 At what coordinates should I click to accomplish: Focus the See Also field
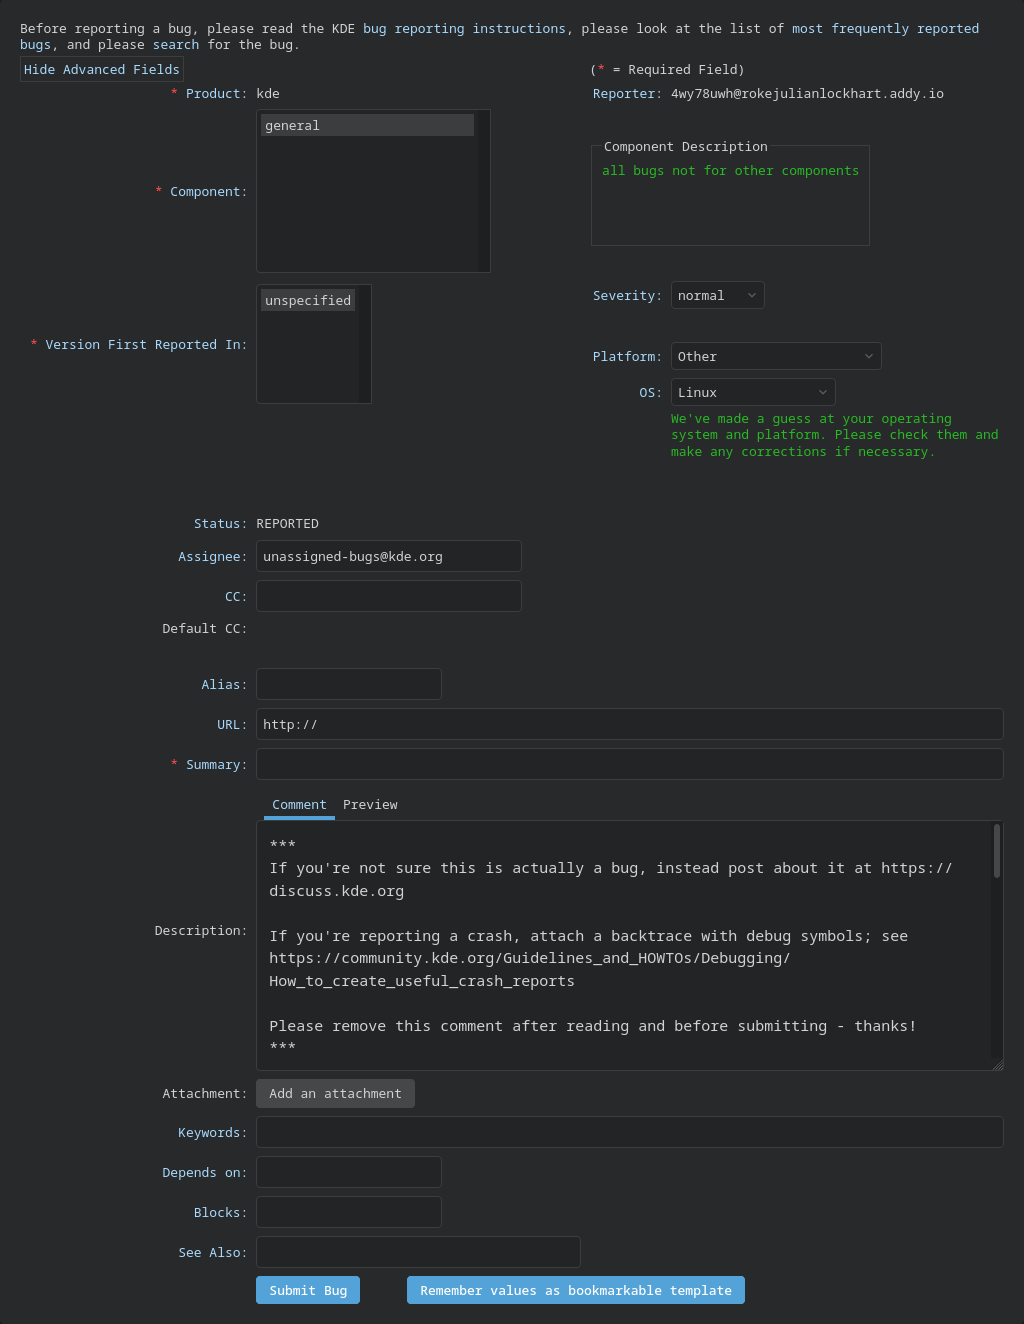(418, 1252)
